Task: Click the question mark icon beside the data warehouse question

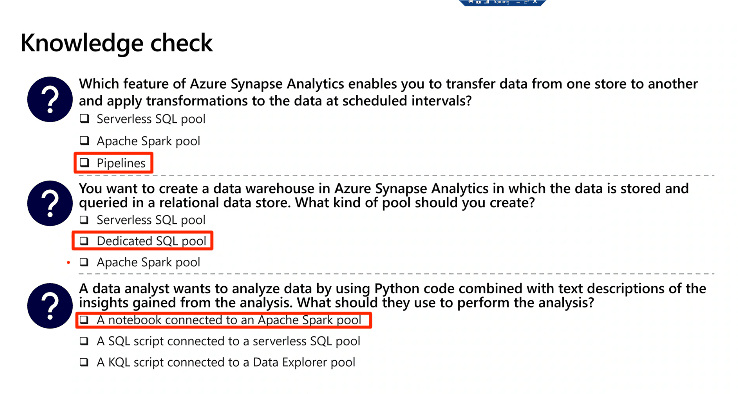Action: (49, 203)
